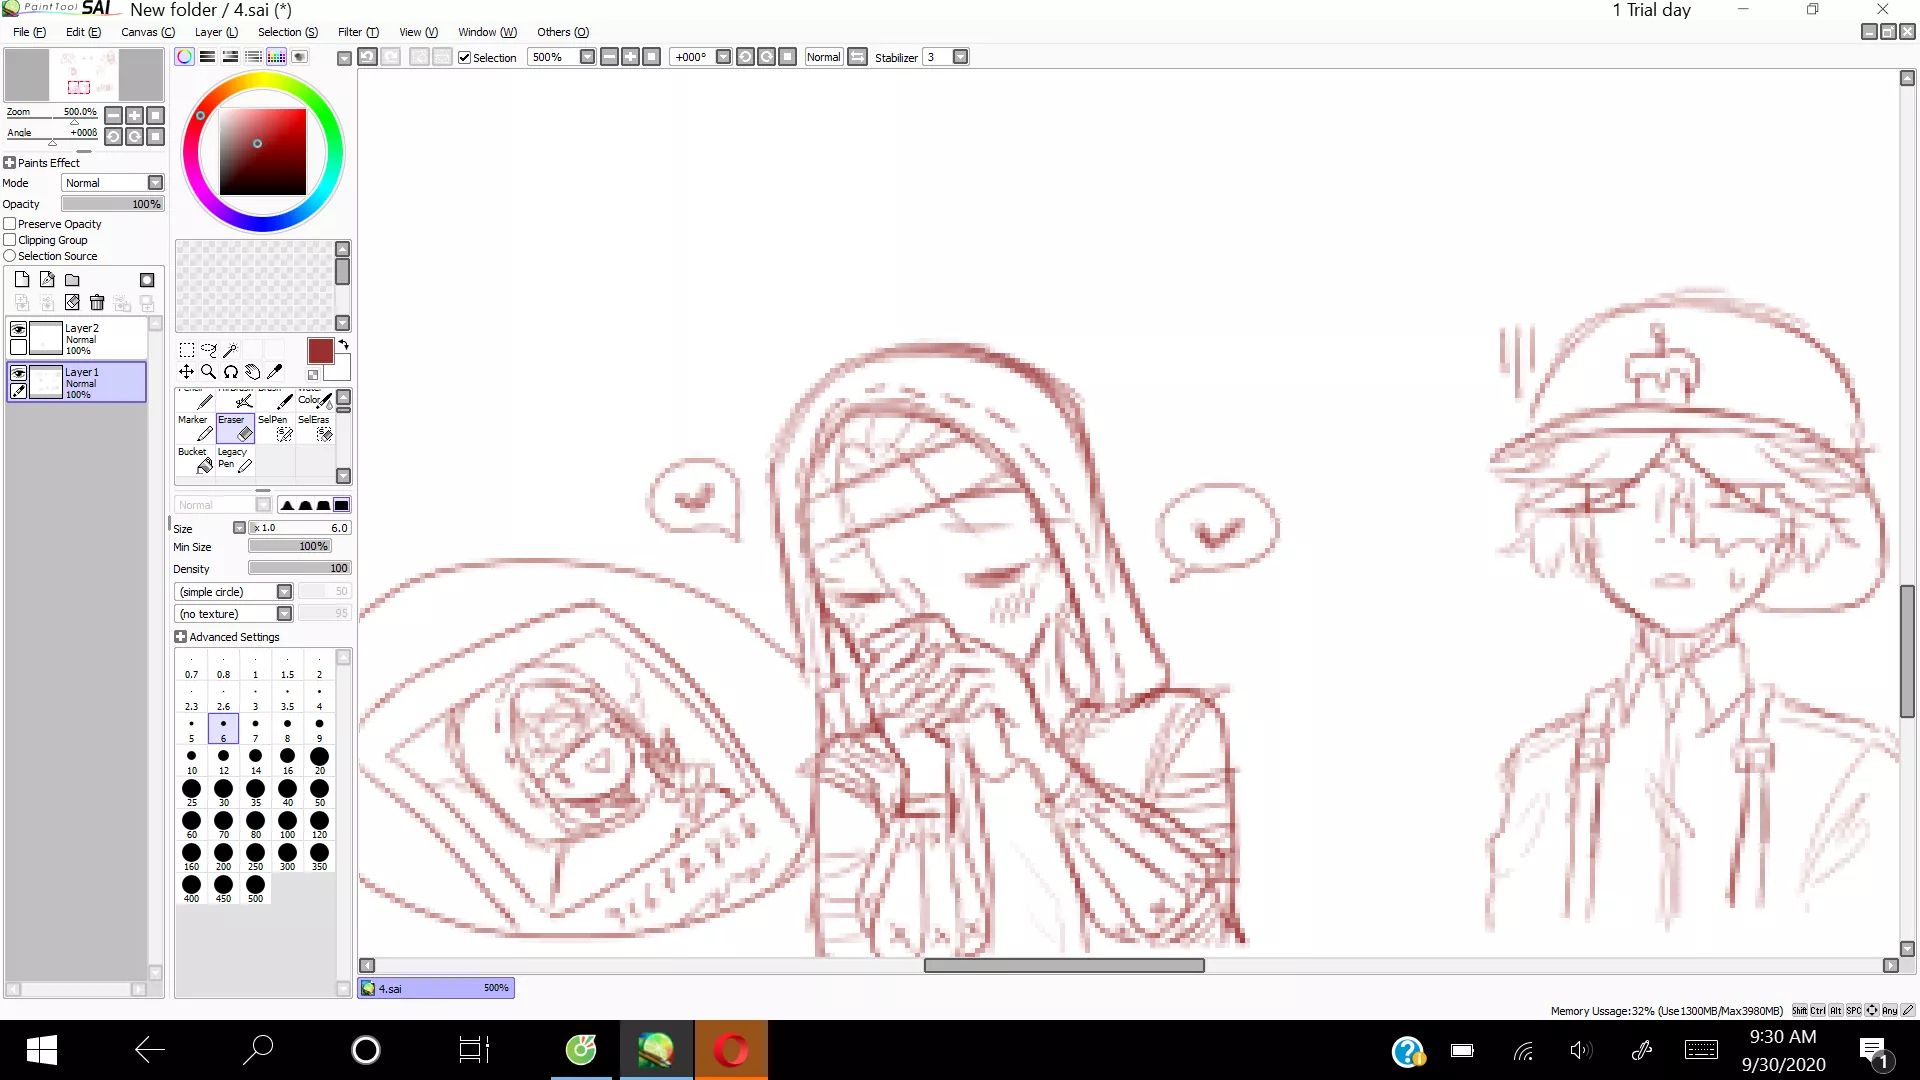Open the zoom percentage dropdown
This screenshot has height=1080, width=1920.
pos(587,57)
